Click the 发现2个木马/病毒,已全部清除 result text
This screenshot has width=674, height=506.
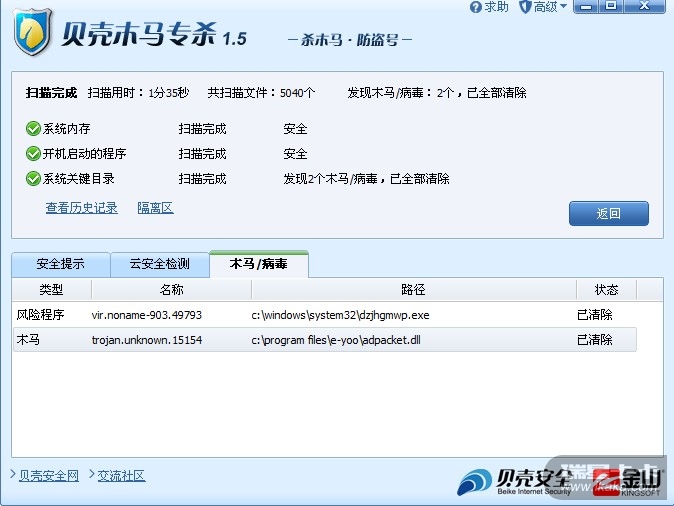[x=366, y=178]
